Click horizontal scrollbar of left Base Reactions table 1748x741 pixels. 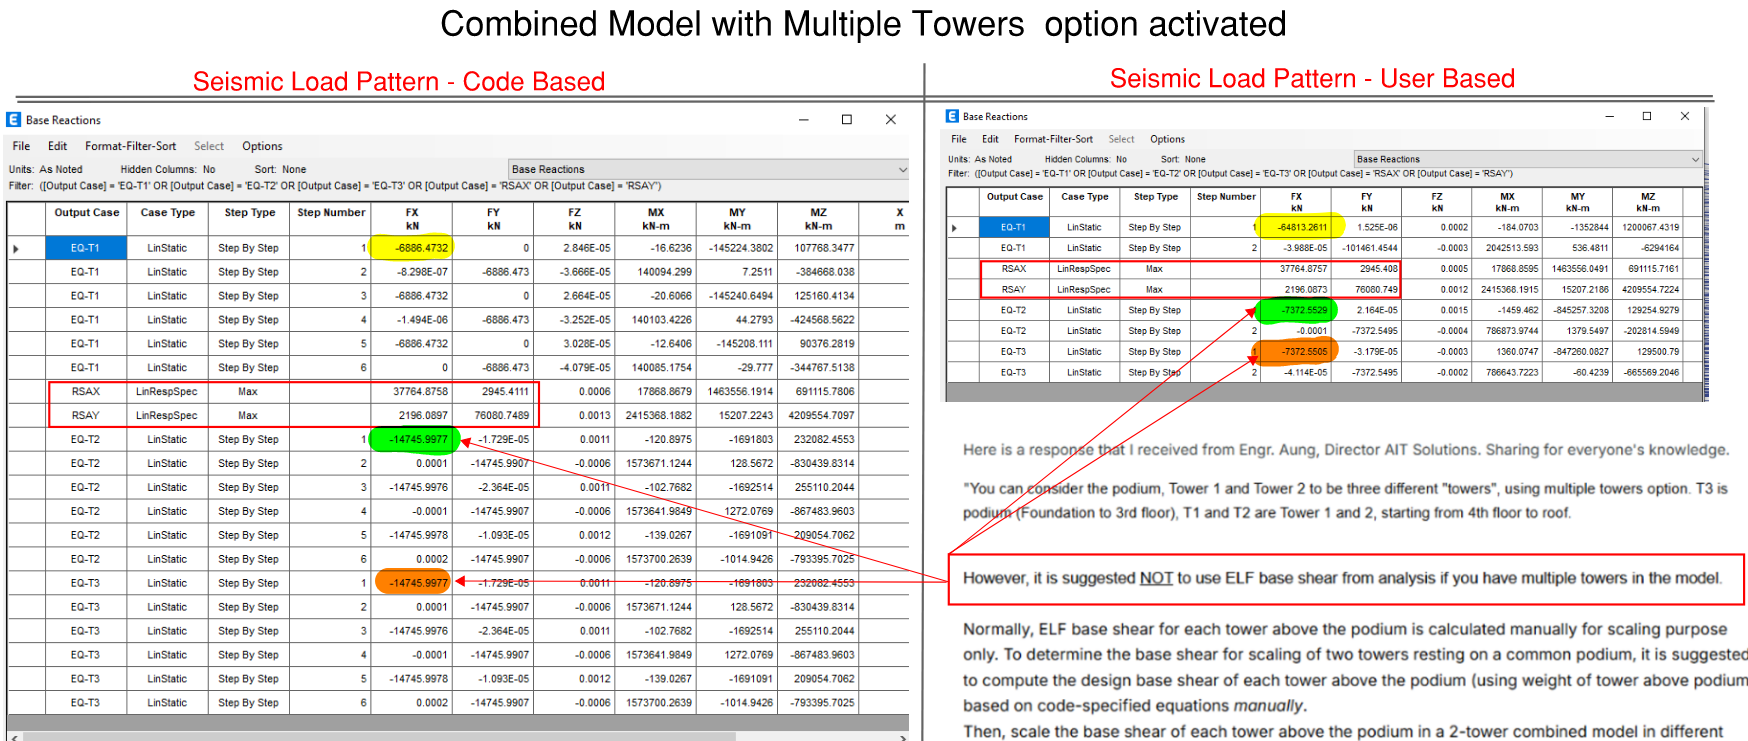[380, 737]
